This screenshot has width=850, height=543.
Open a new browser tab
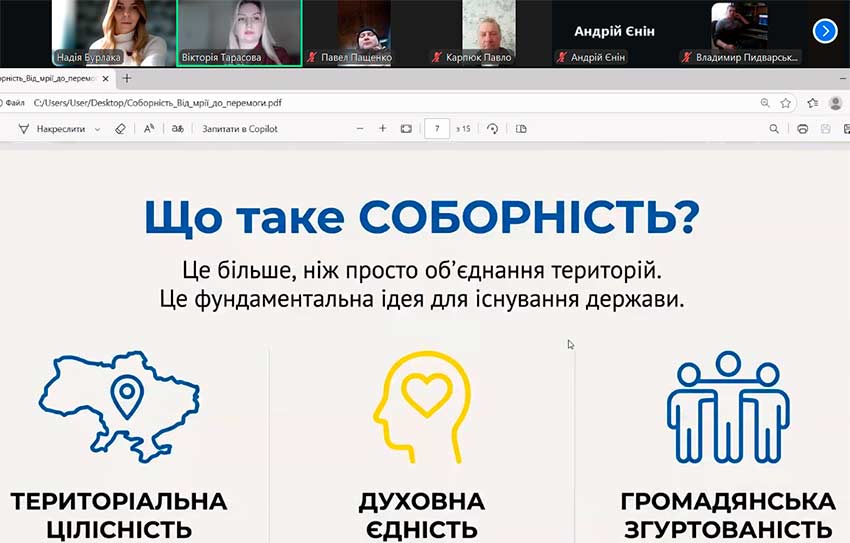click(x=127, y=78)
